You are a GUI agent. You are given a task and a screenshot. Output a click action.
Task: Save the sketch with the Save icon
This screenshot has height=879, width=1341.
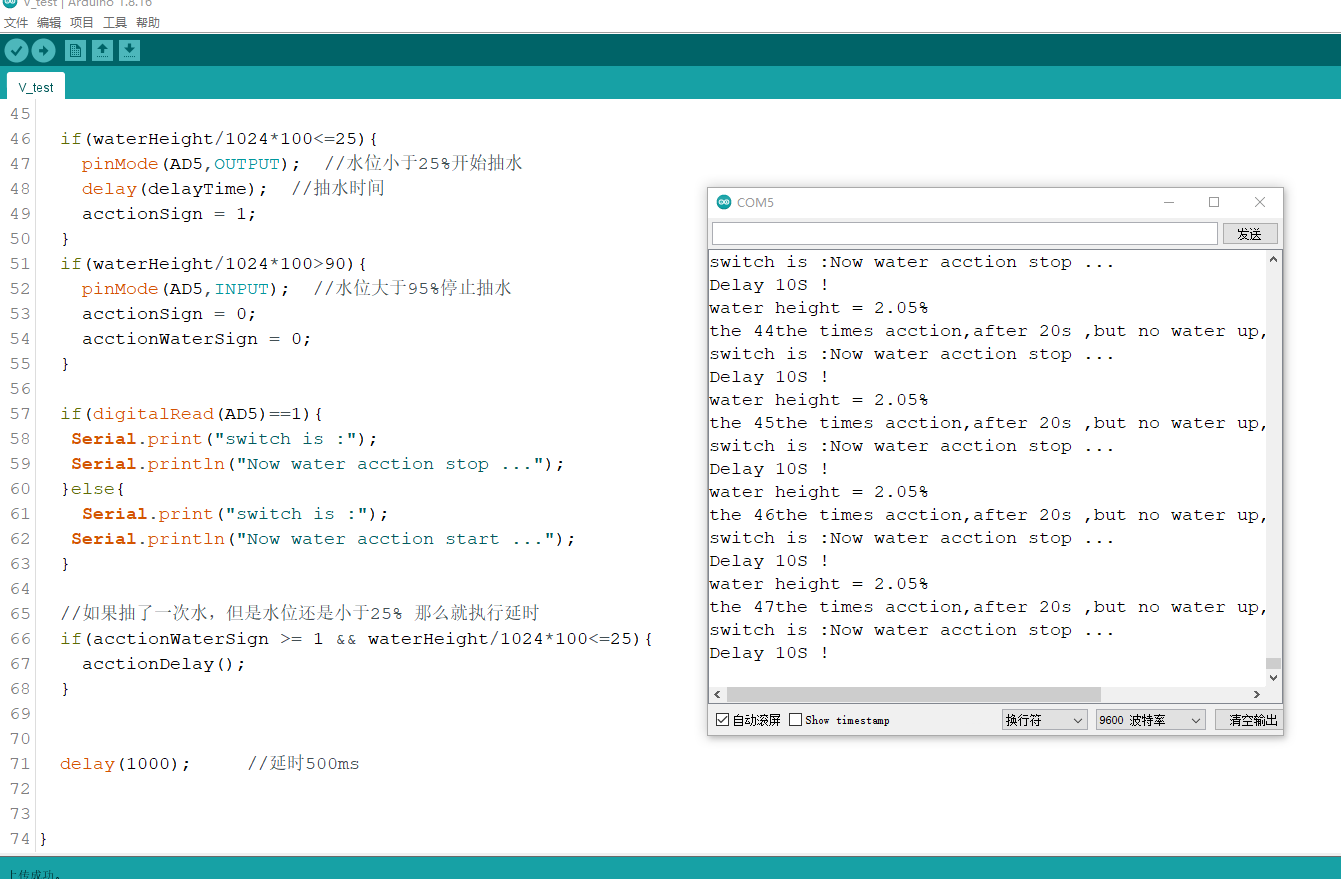(x=129, y=50)
